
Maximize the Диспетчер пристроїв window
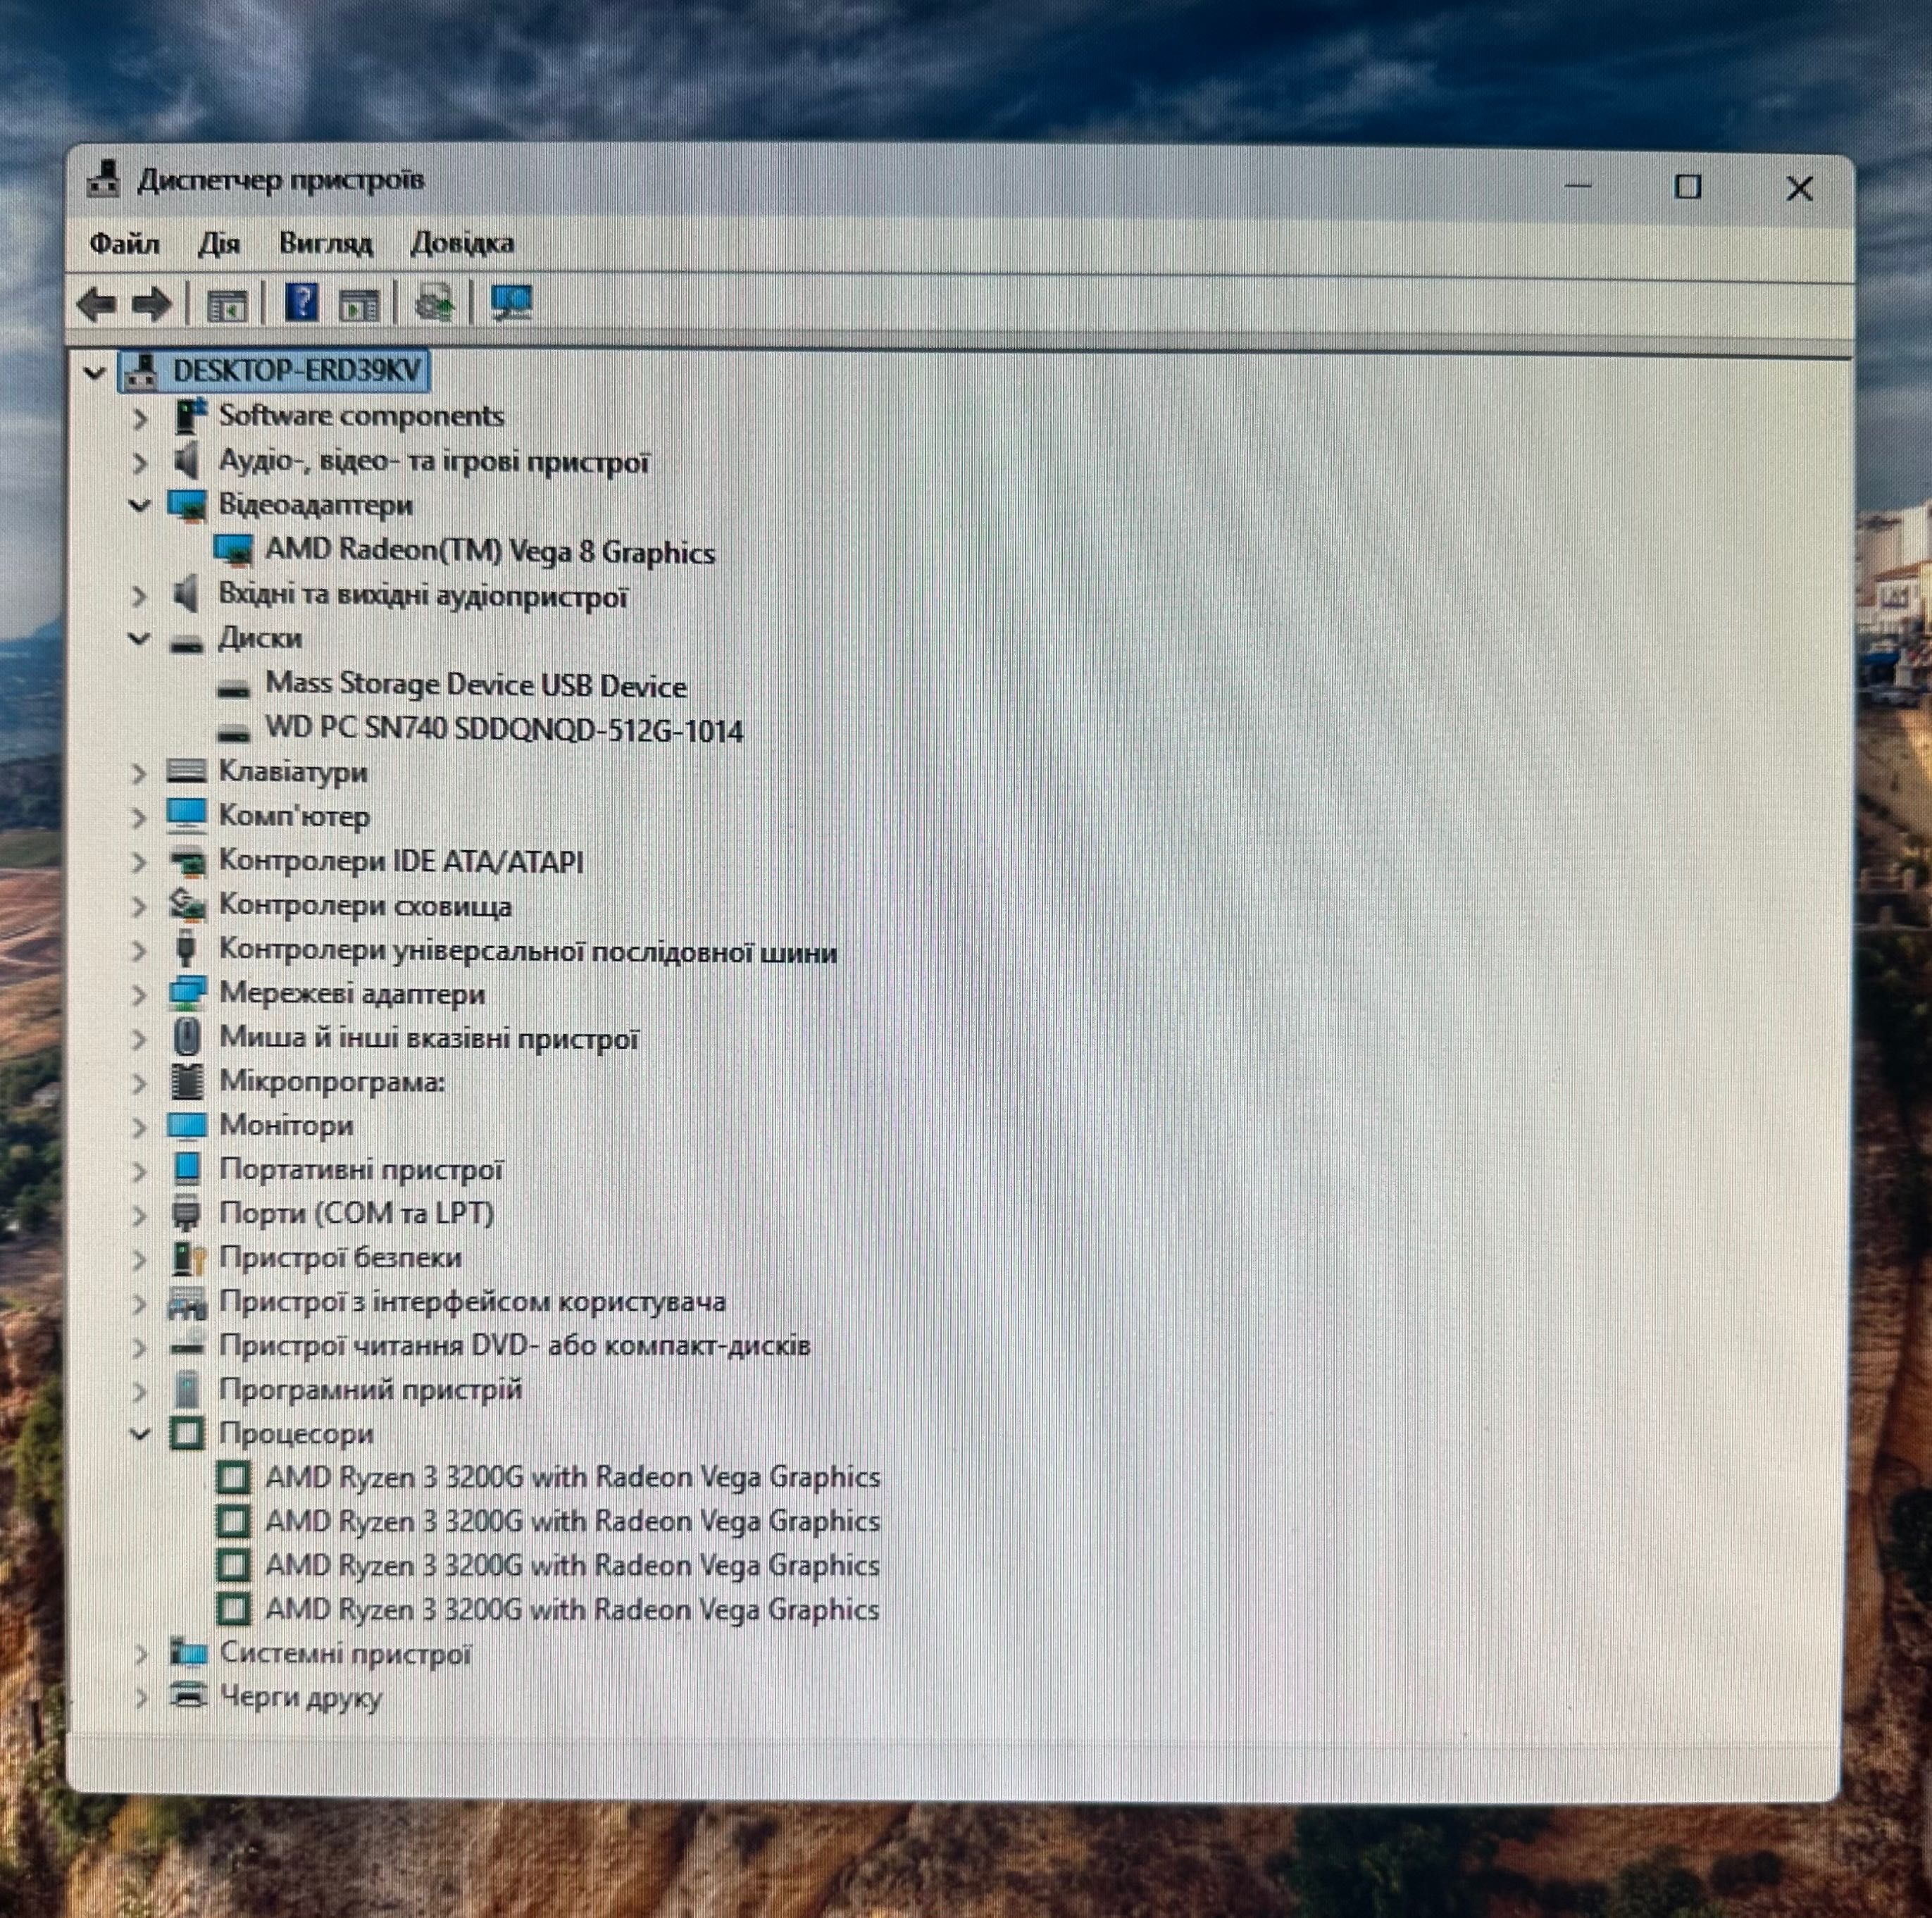1688,186
